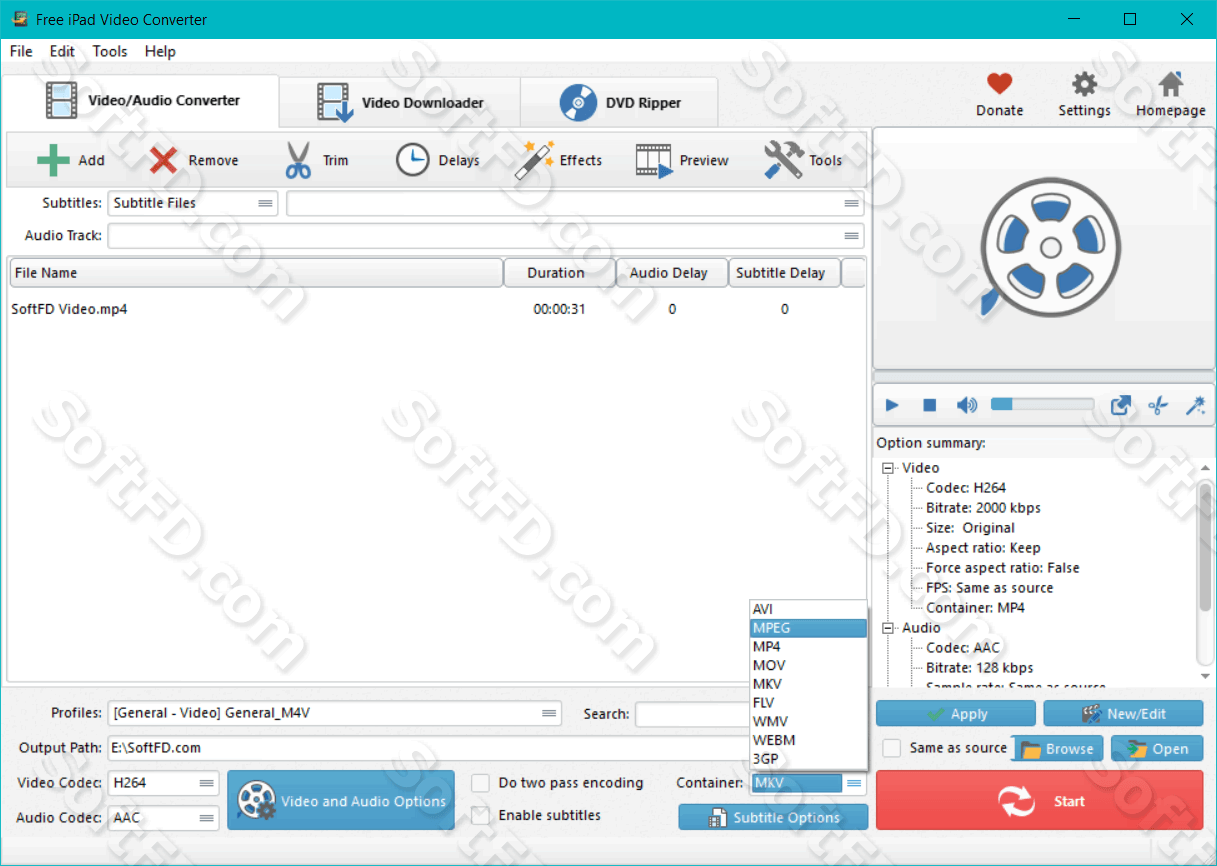Open the Video Codec dropdown
The image size is (1217, 866).
pos(164,783)
